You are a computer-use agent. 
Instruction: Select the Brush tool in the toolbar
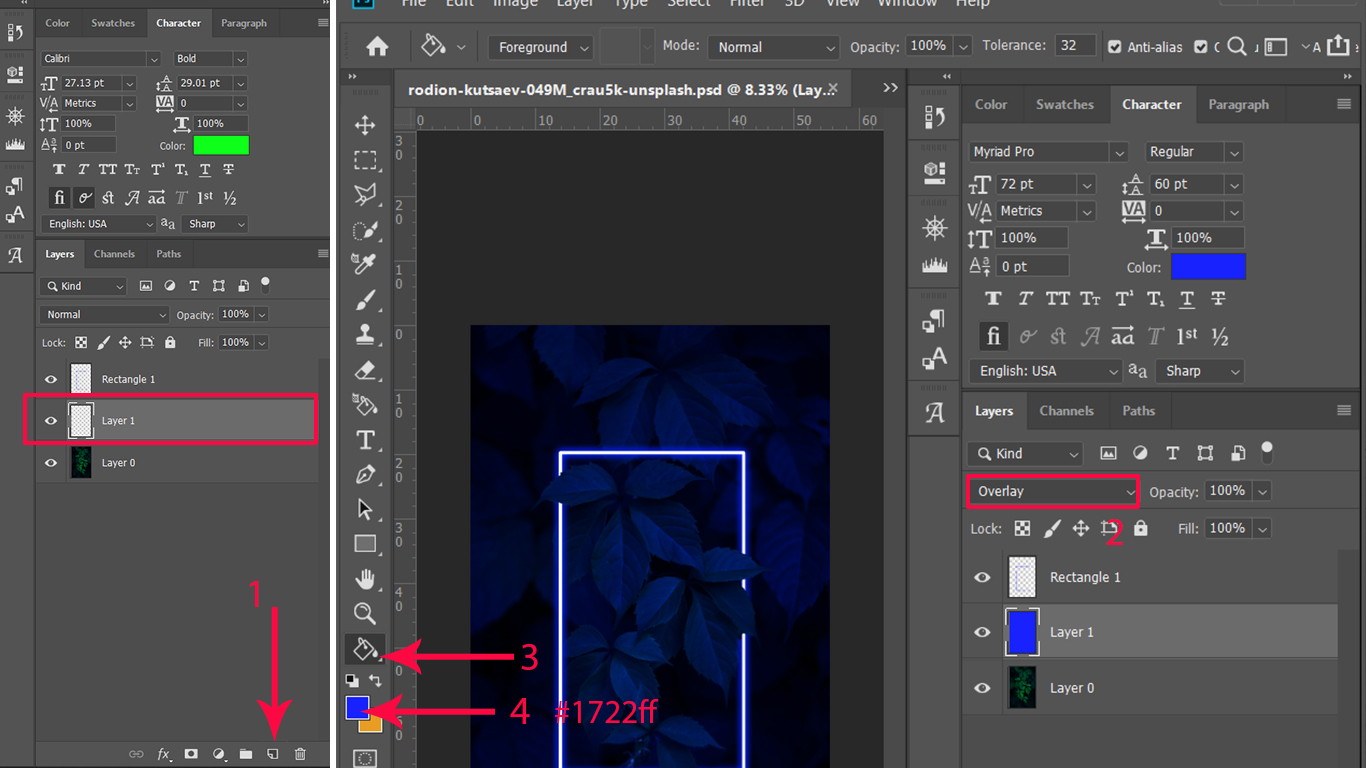(x=365, y=300)
